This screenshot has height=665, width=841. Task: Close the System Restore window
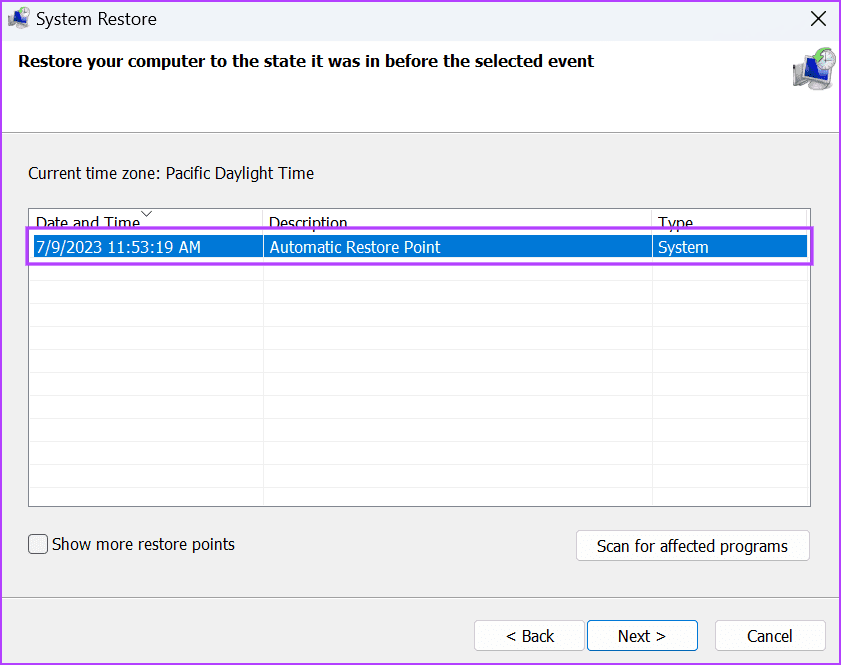click(818, 18)
